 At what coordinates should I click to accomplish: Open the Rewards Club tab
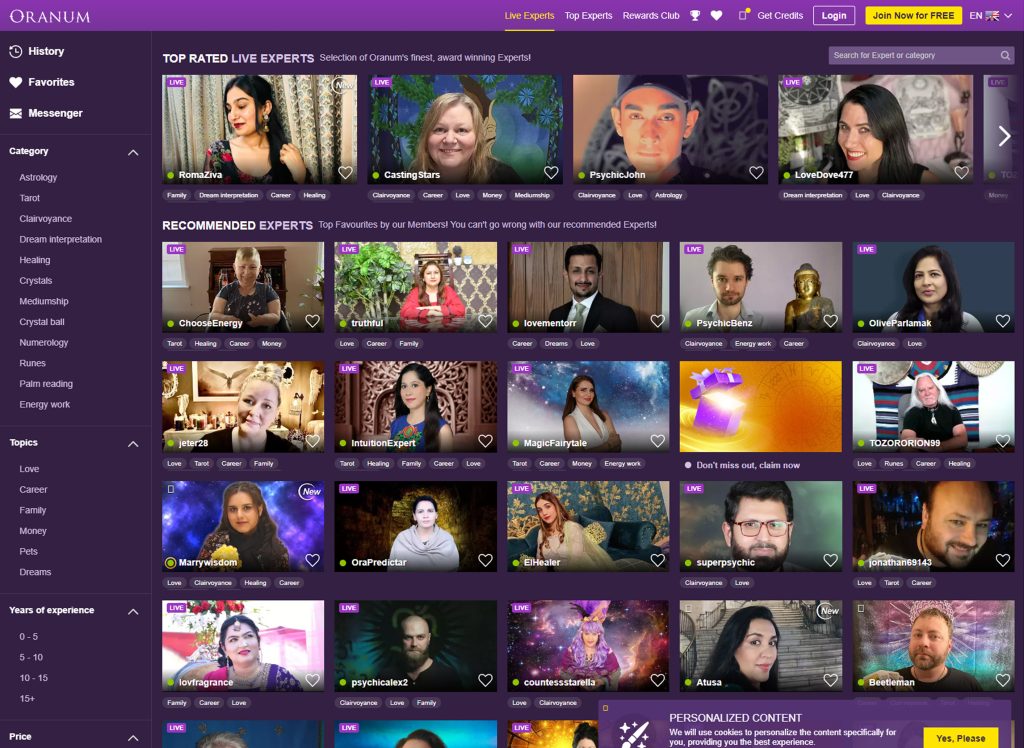pos(651,16)
